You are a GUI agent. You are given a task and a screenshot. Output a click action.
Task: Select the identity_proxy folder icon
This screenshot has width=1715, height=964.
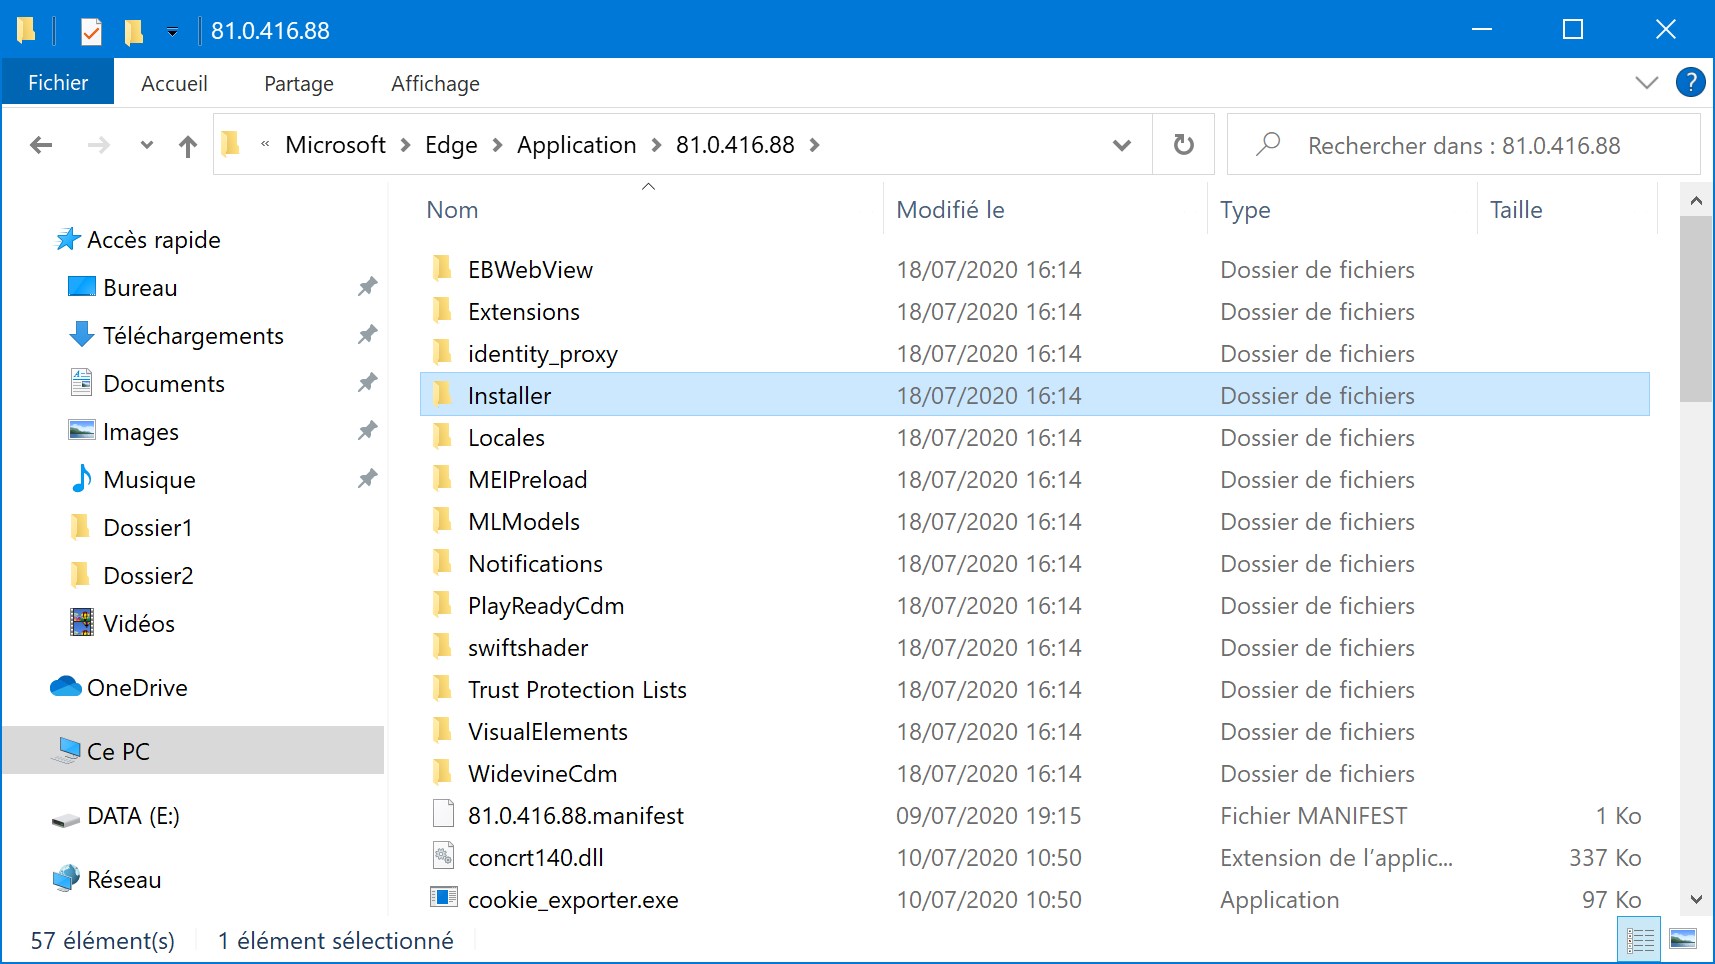(x=442, y=353)
